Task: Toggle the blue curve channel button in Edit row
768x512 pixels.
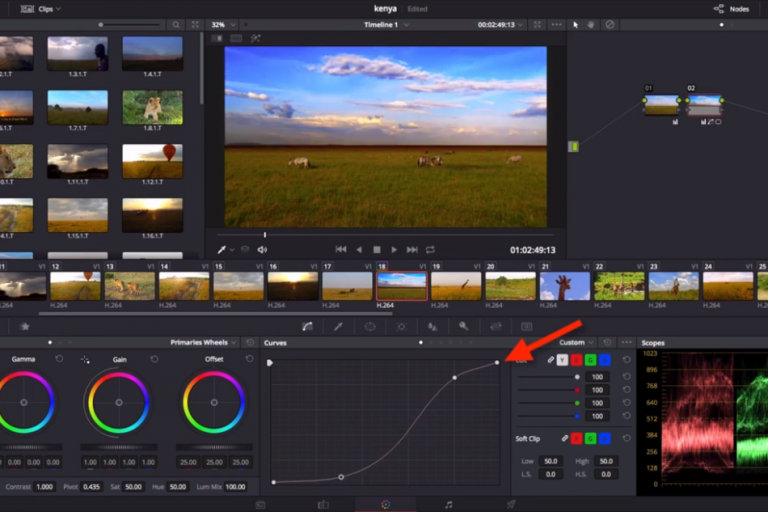Action: (x=605, y=360)
